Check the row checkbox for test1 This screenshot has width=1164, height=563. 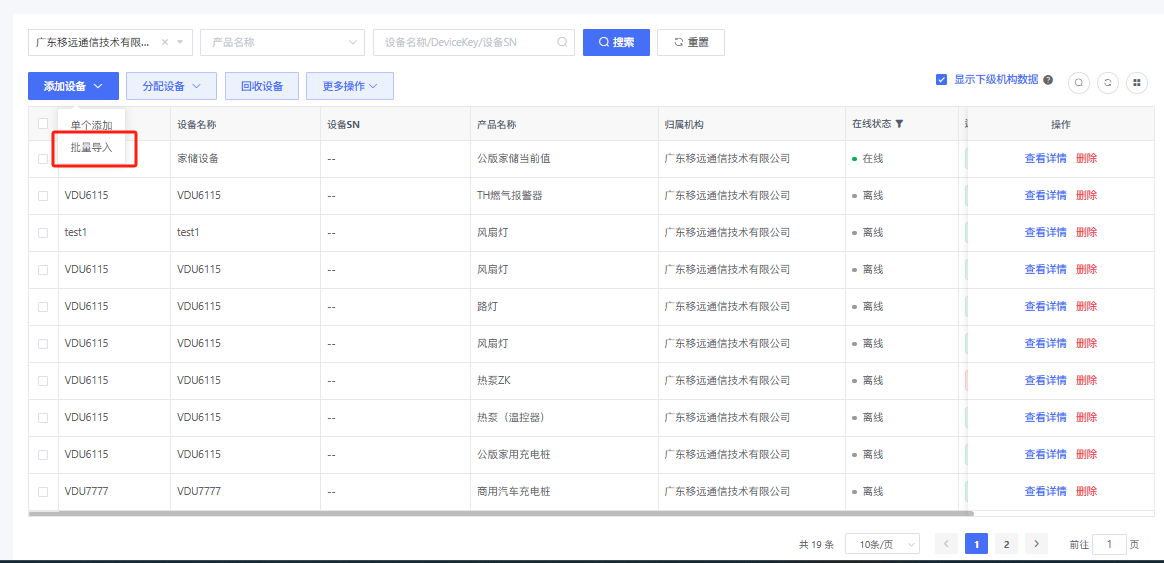click(43, 233)
